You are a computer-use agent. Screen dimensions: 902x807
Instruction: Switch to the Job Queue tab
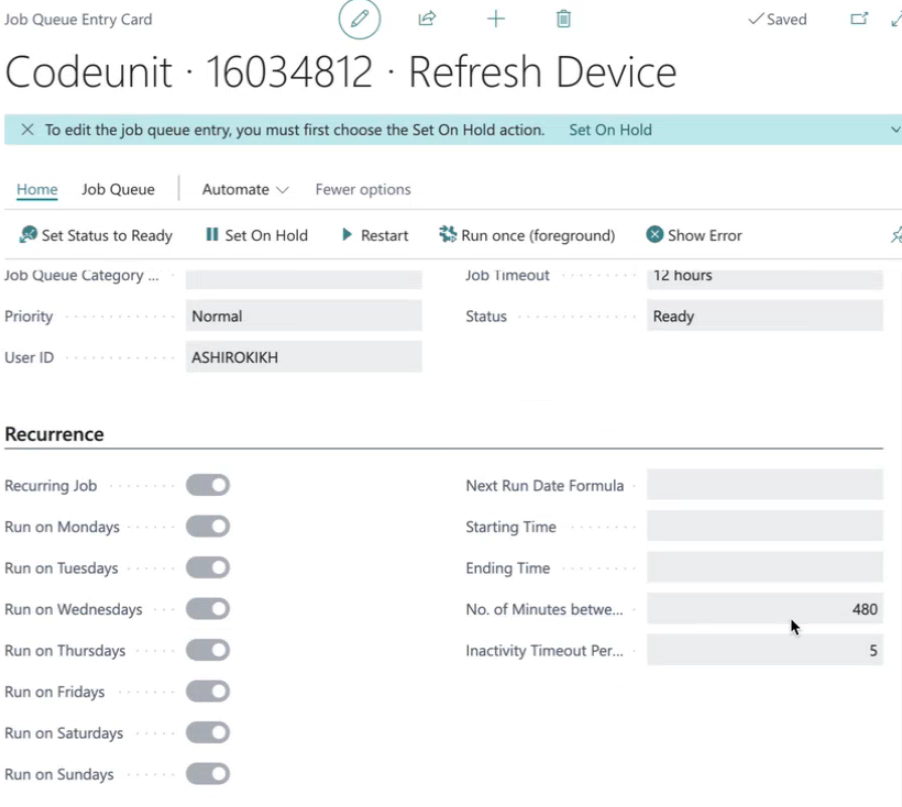[118, 189]
